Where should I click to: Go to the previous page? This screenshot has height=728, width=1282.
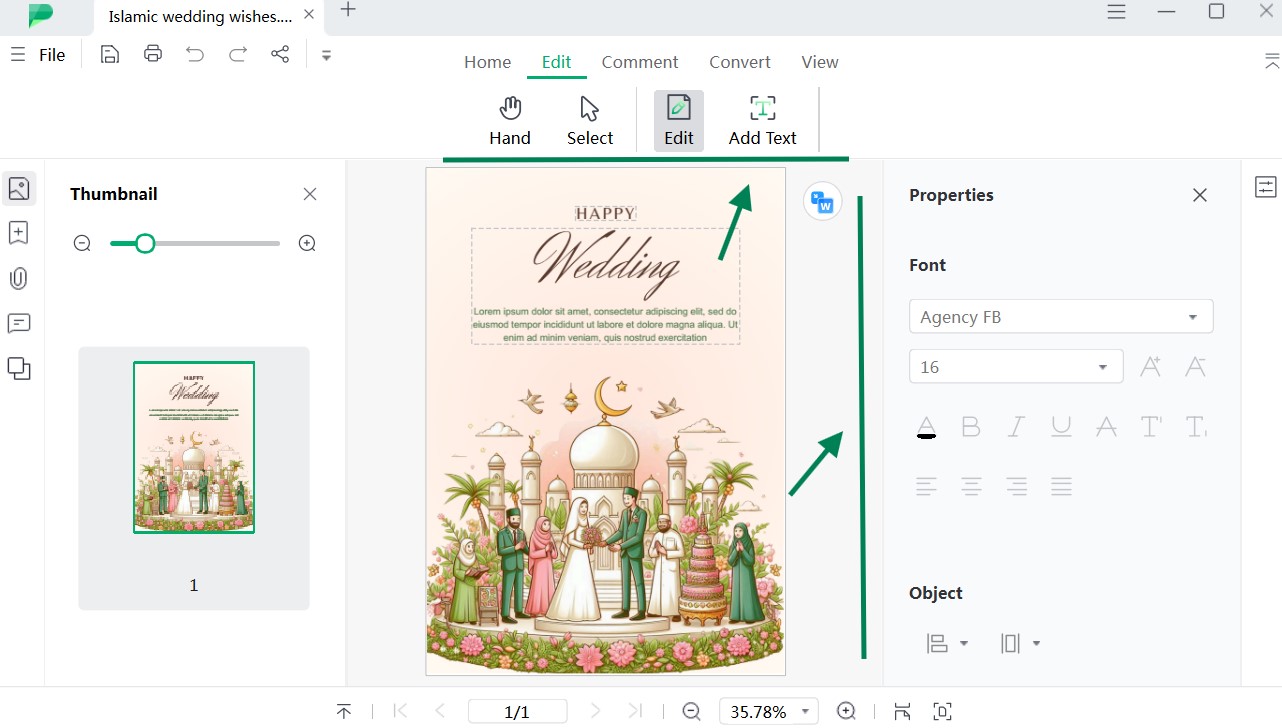pyautogui.click(x=440, y=711)
